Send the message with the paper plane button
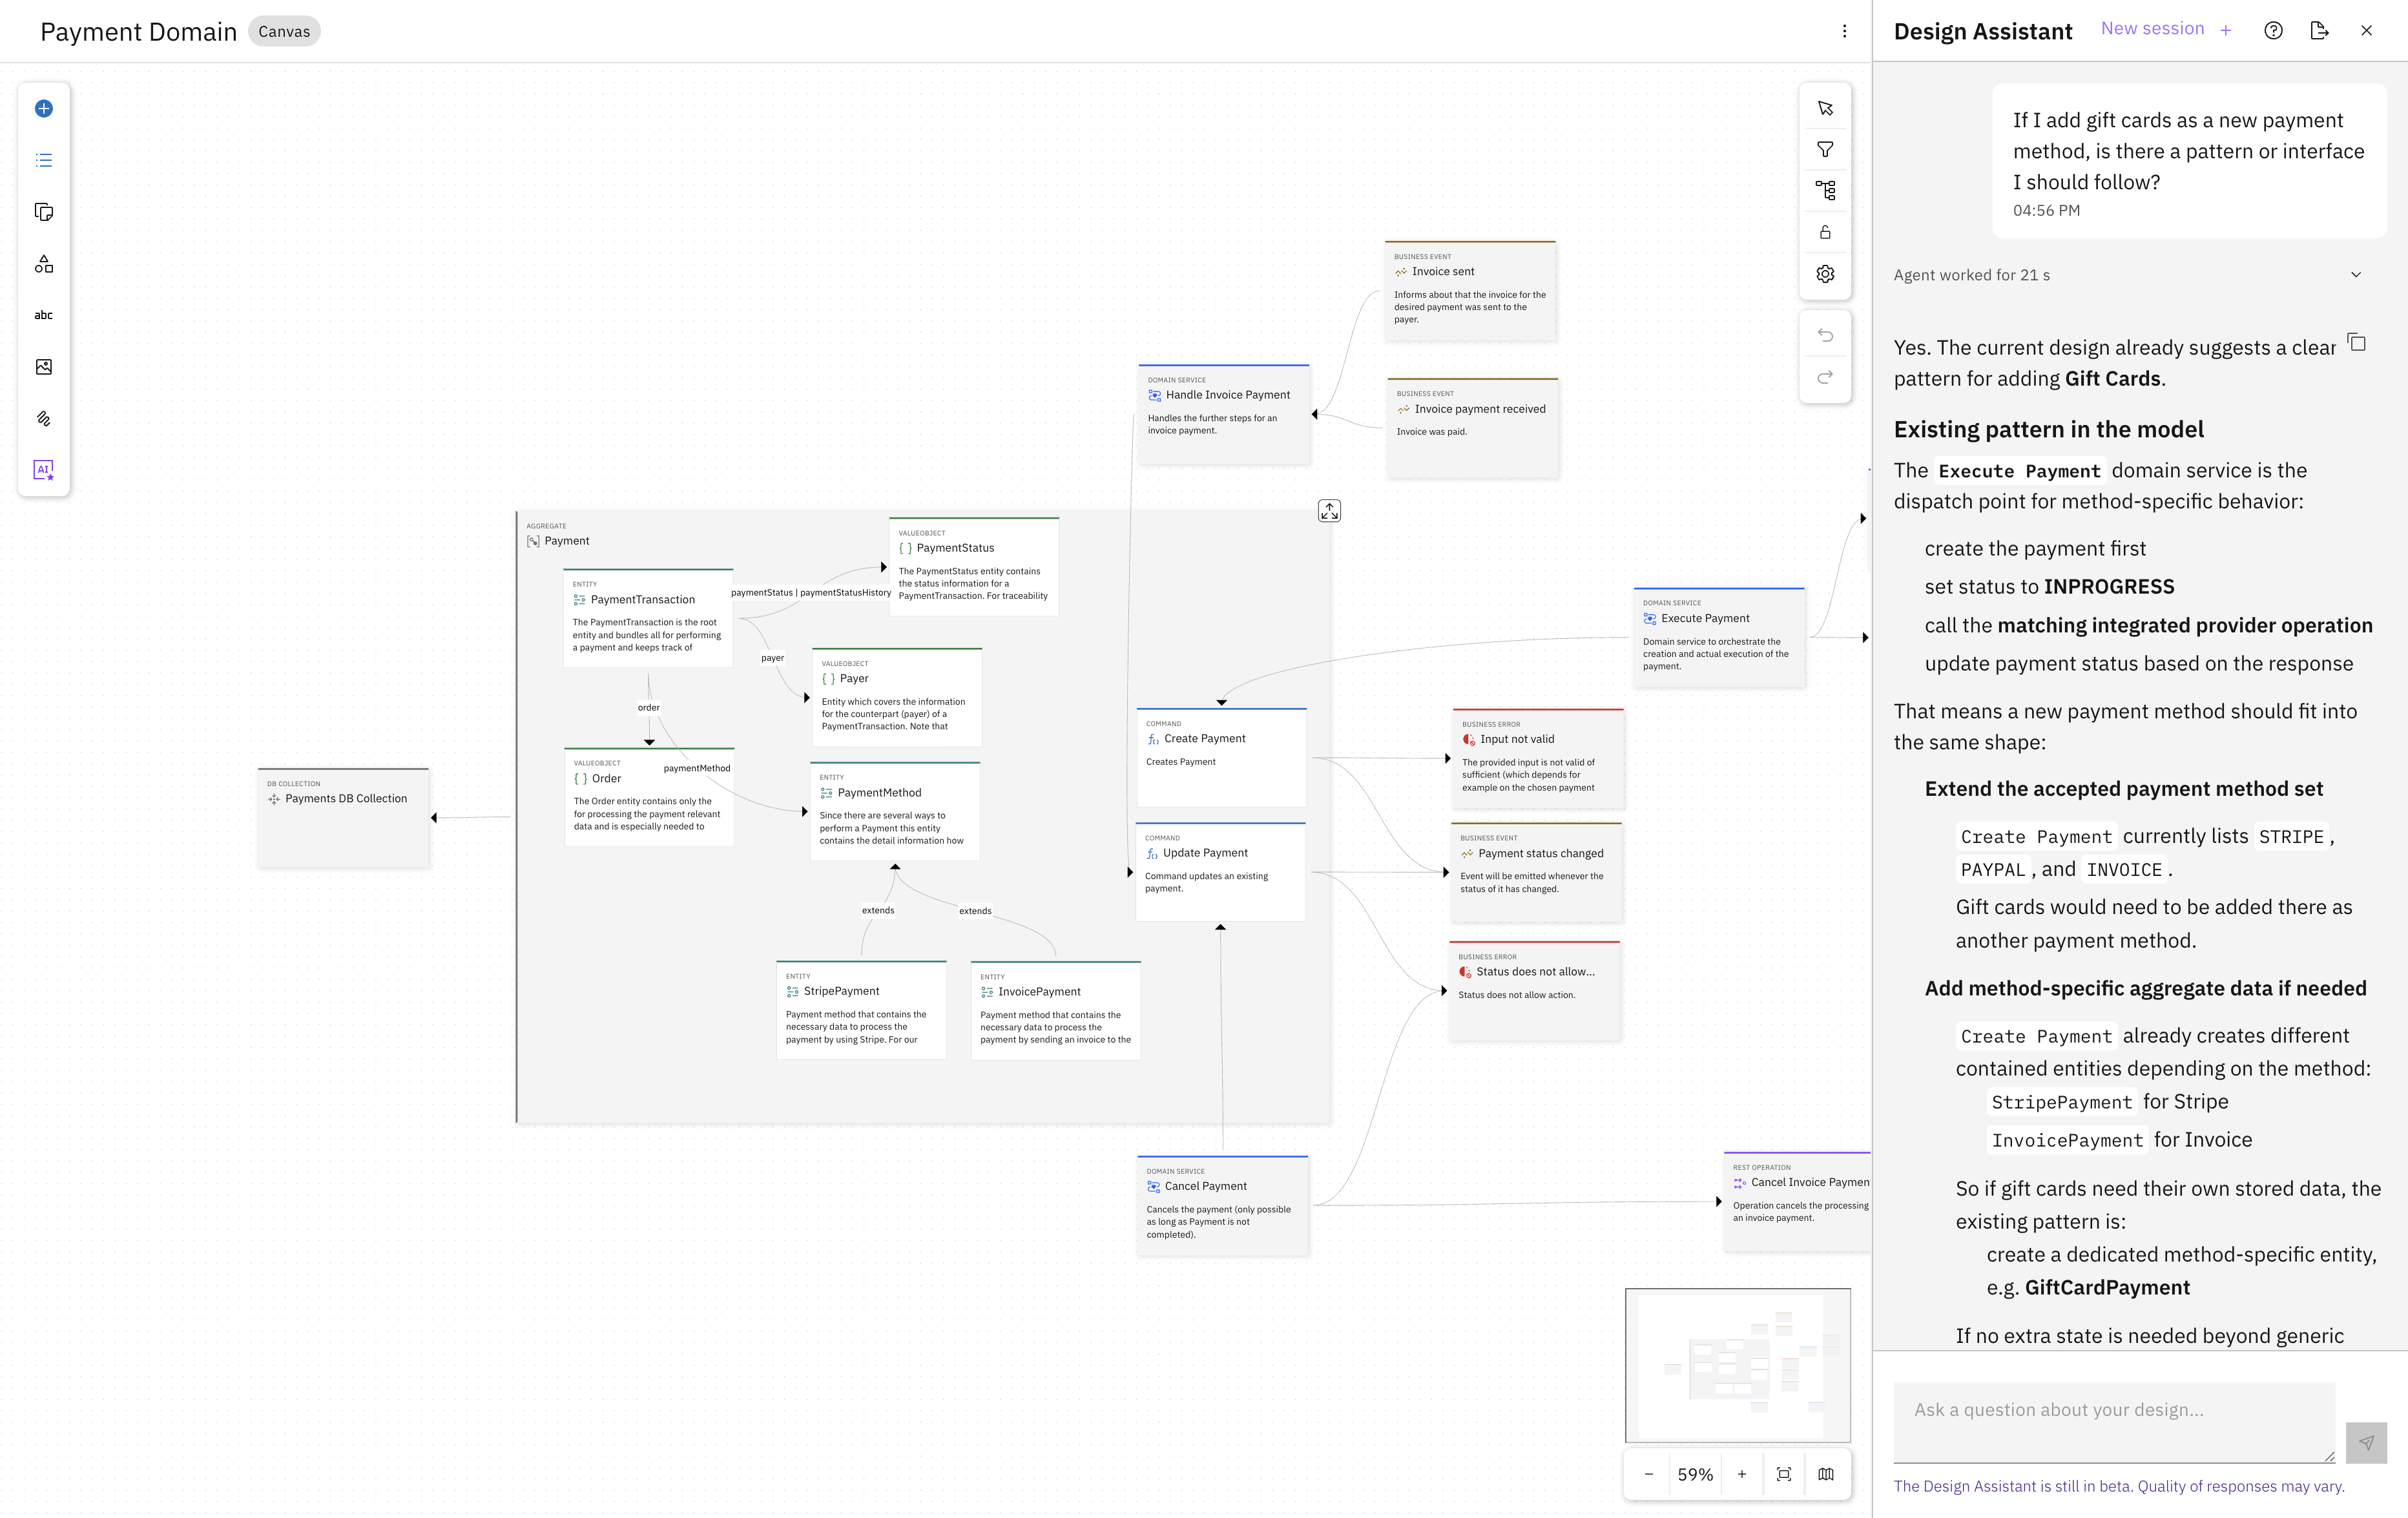The height and width of the screenshot is (1518, 2408). (x=2366, y=1442)
